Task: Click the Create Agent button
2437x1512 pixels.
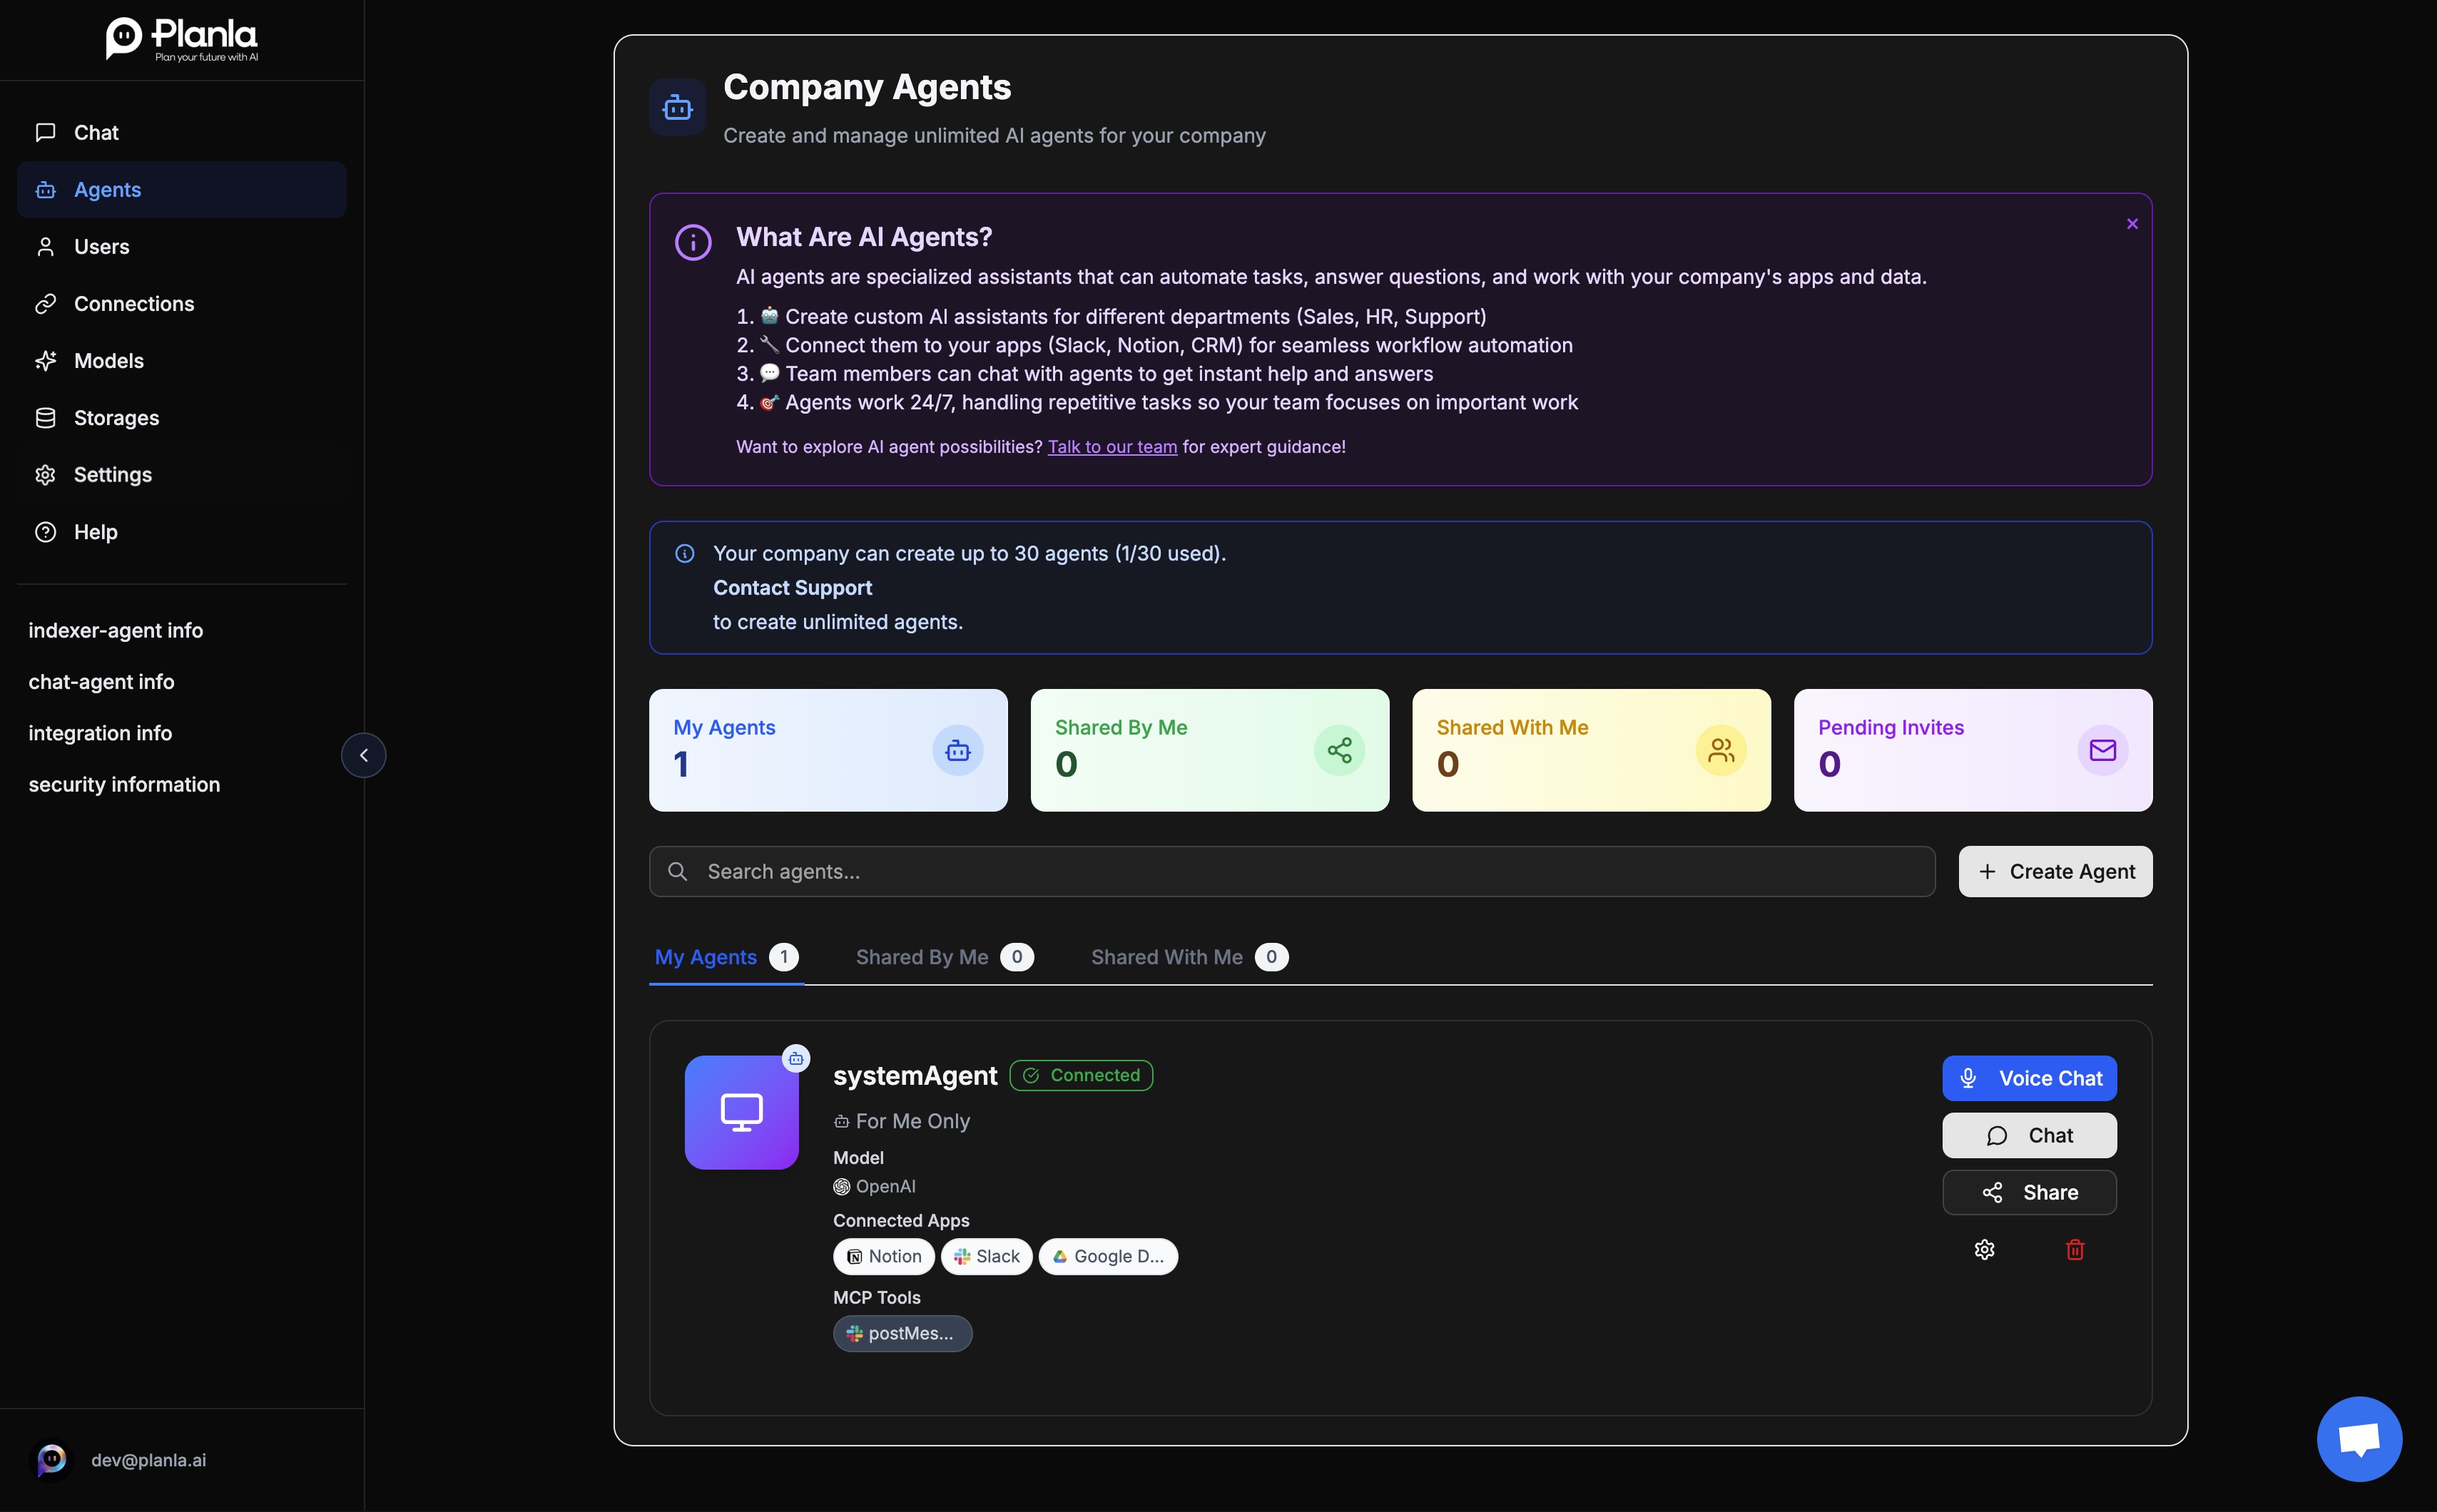Action: coord(2055,872)
